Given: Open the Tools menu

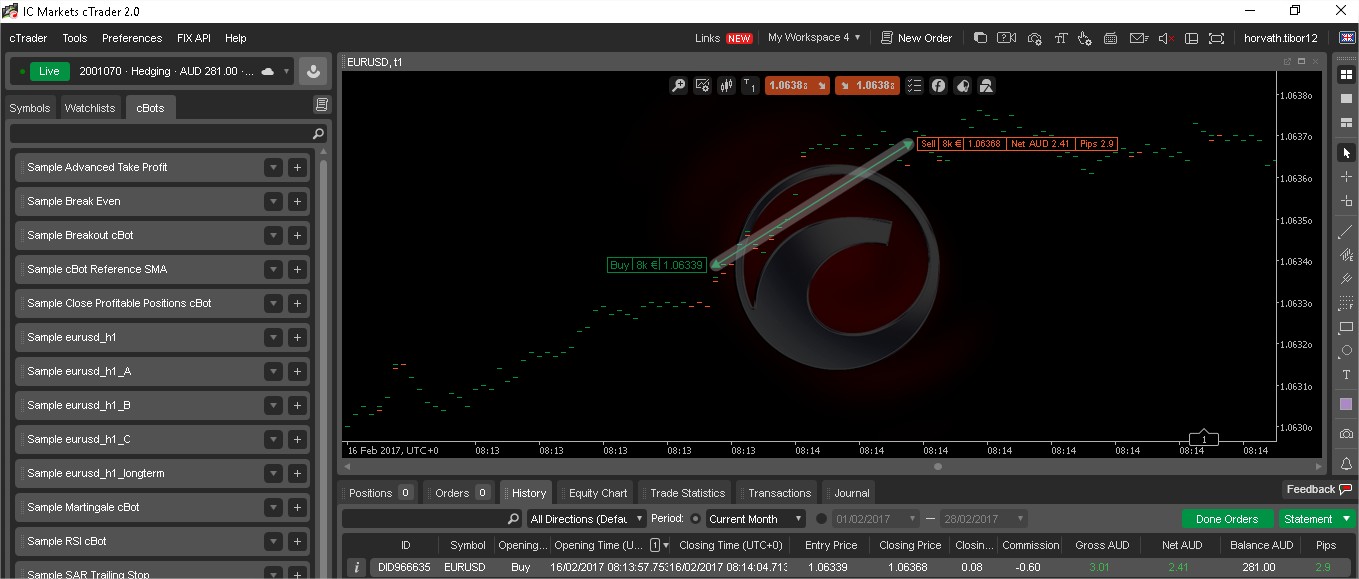Looking at the screenshot, I should 75,38.
